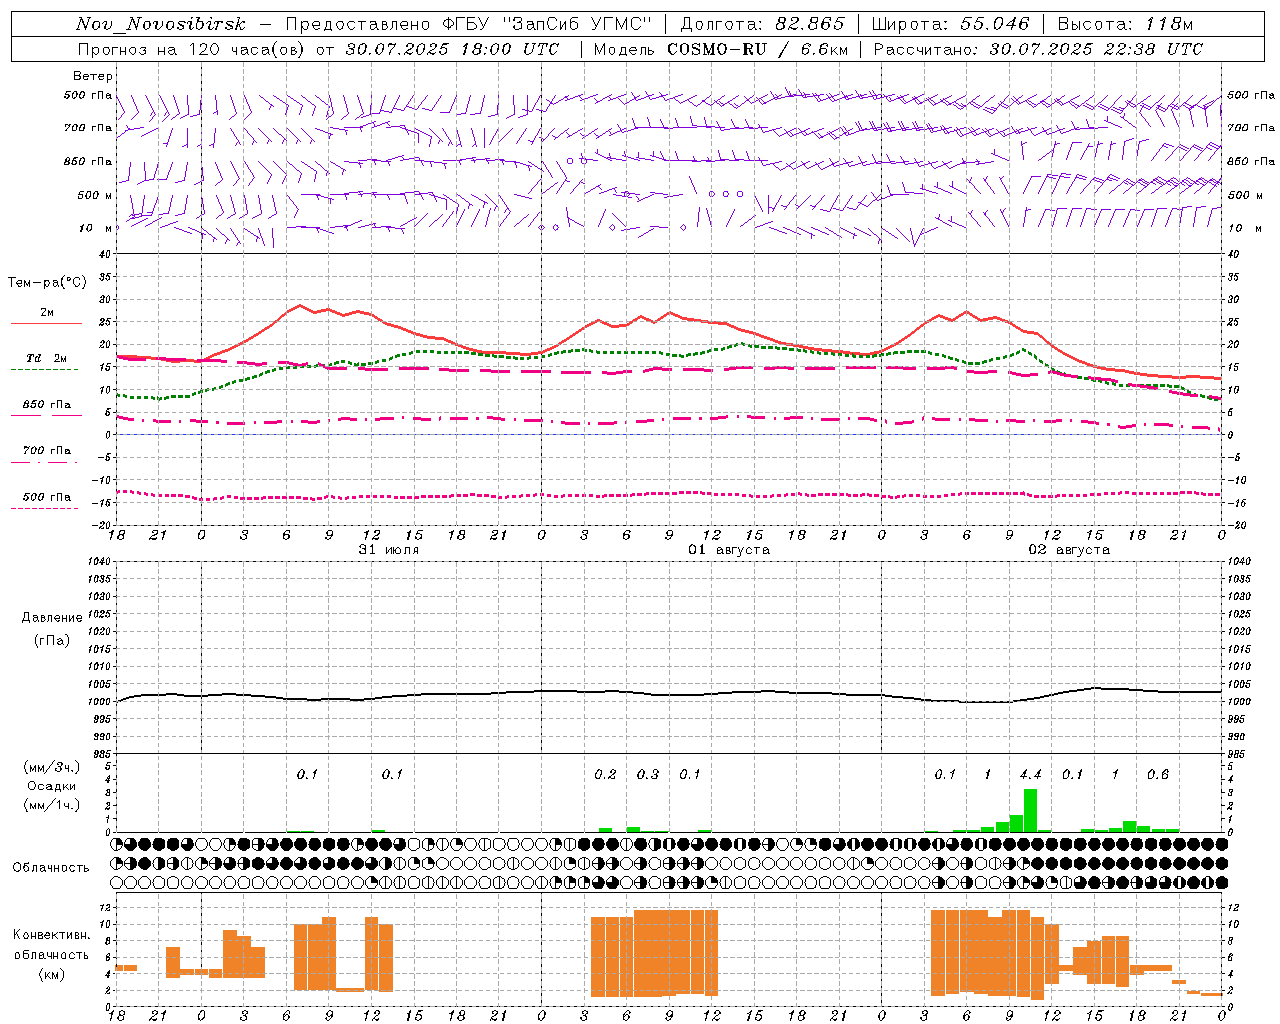Click the longitude value 82.865
1280x1024 pixels.
coord(811,24)
